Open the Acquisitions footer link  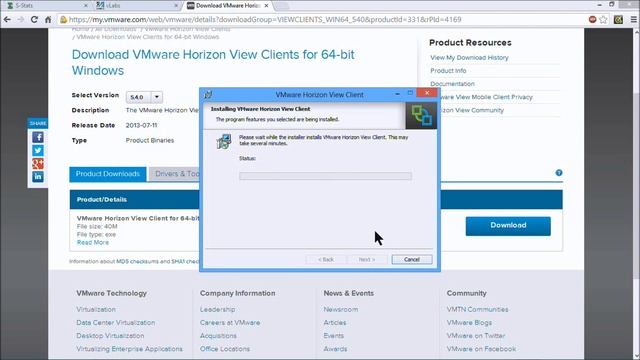tap(218, 336)
